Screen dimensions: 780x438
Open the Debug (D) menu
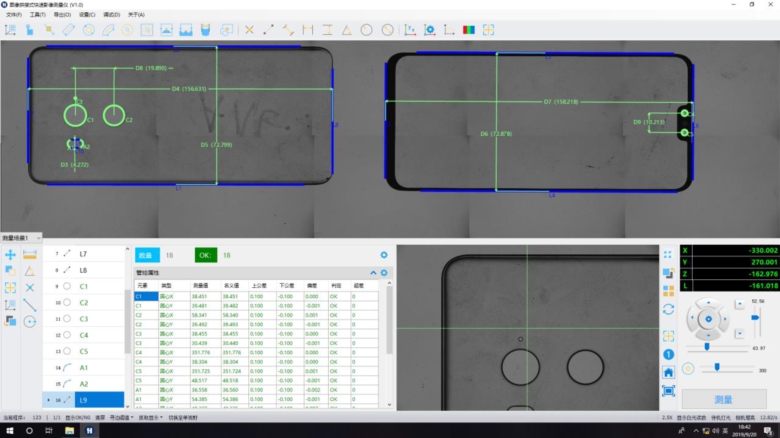[x=111, y=15]
